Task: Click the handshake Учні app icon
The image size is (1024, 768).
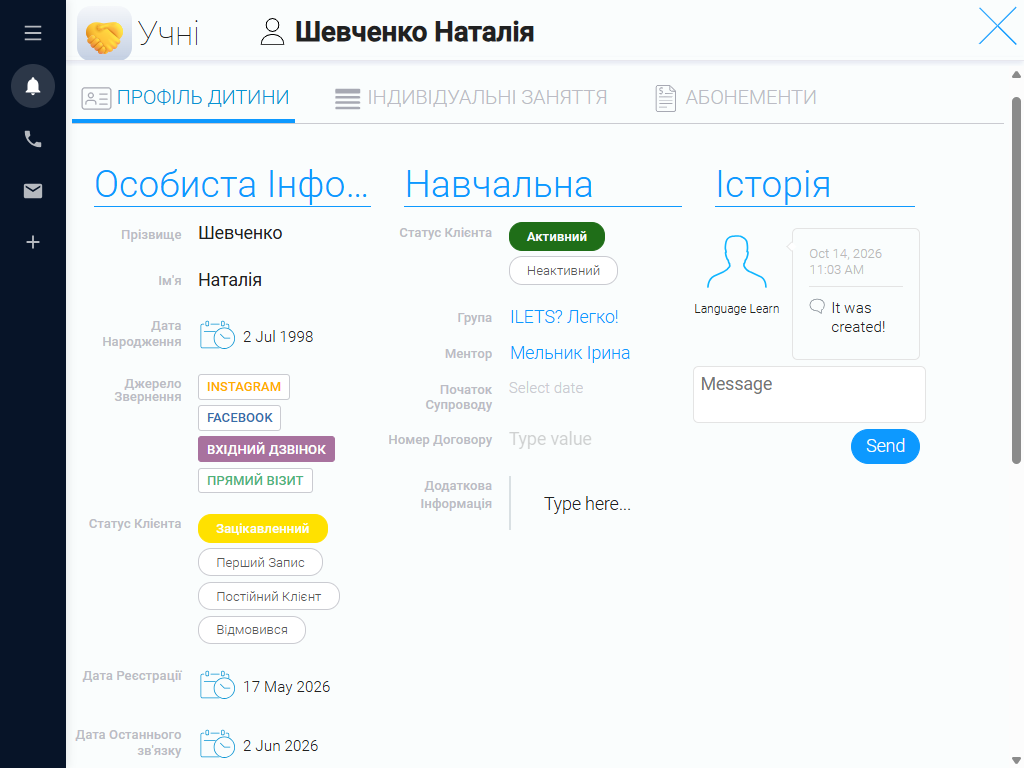Action: click(104, 34)
